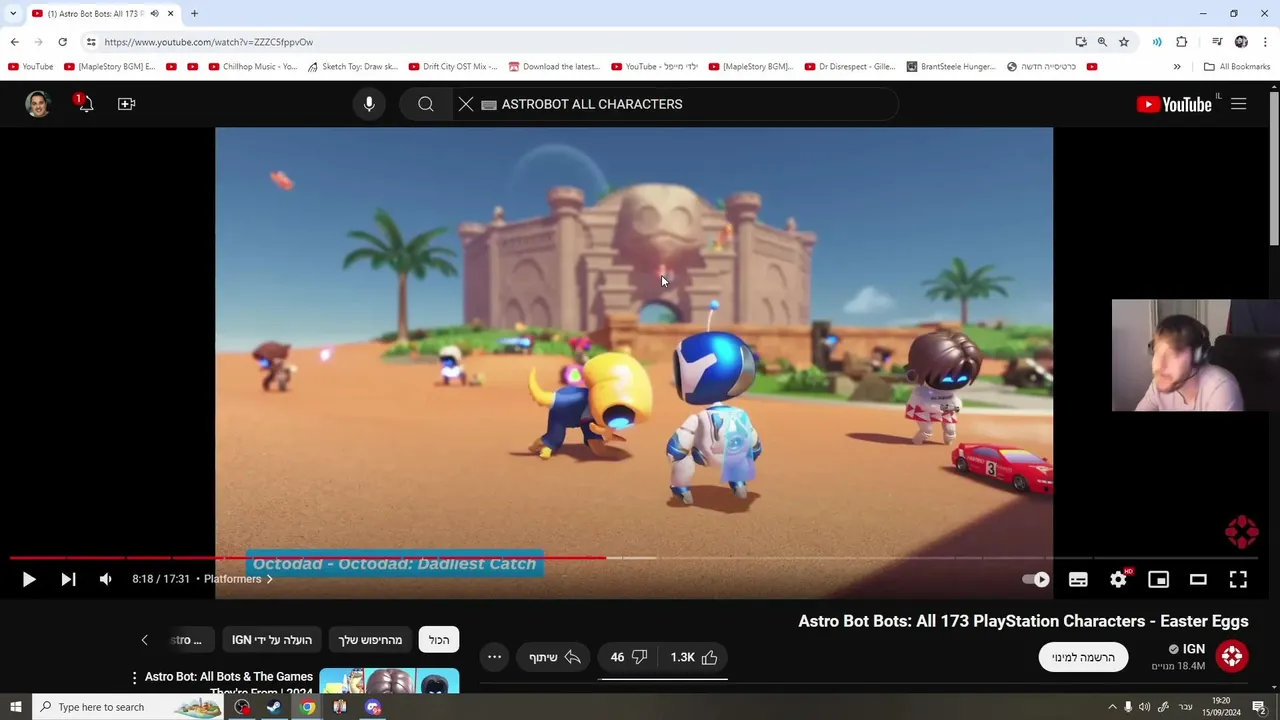Subscribe using the הרשמה למינוי button
Screen dimensions: 1280x720
(x=1083, y=657)
